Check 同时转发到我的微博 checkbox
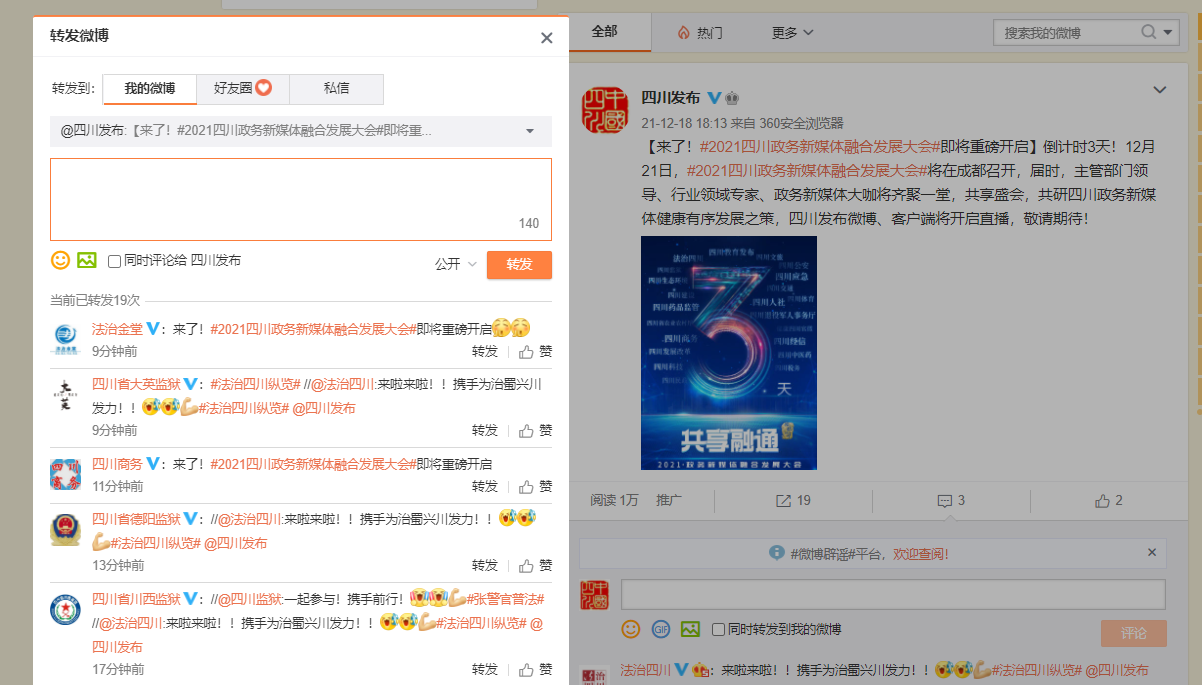Viewport: 1202px width, 685px height. [718, 630]
